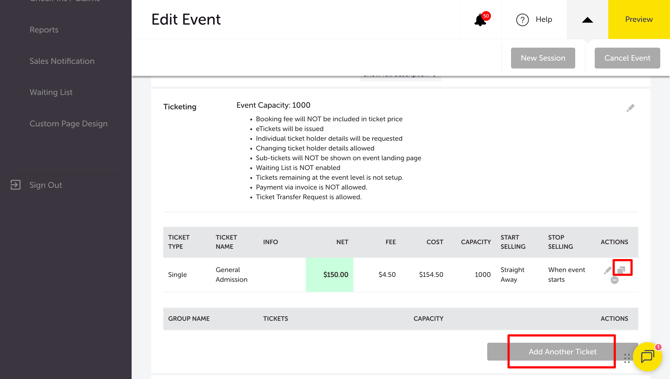
Task: Click the TICKET TYPE column header
Action: point(179,242)
